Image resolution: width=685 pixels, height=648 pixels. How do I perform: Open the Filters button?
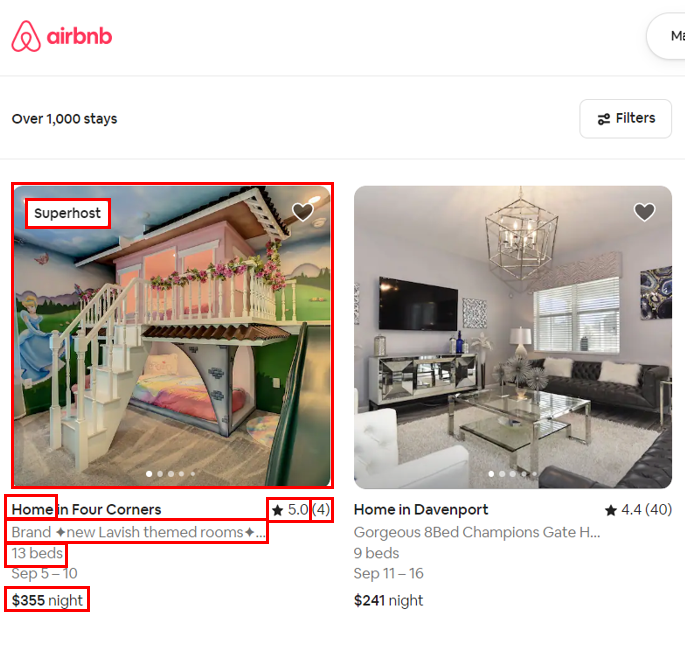point(625,118)
